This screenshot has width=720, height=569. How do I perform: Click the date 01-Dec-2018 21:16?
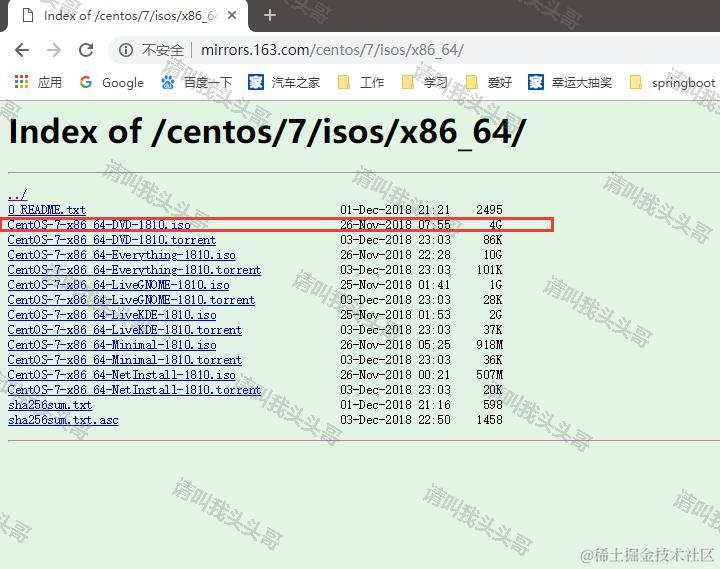tap(395, 405)
